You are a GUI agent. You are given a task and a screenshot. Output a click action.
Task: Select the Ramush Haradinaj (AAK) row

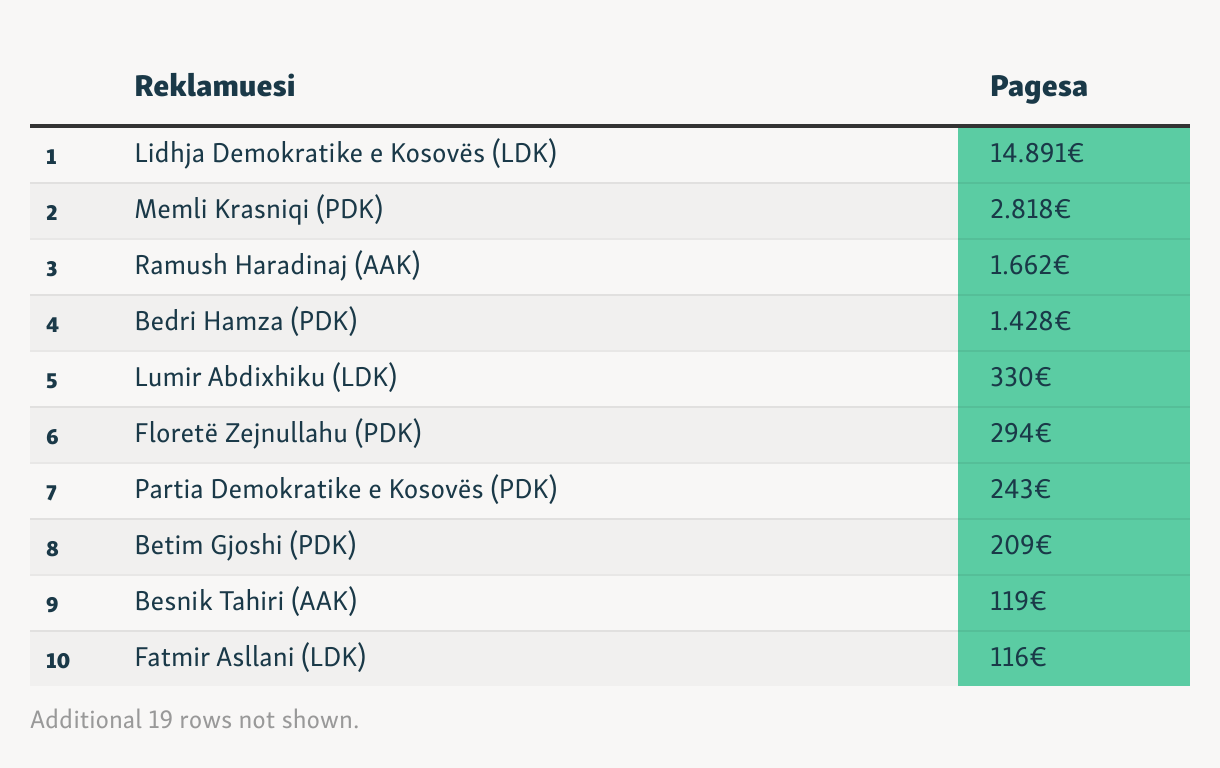point(610,266)
